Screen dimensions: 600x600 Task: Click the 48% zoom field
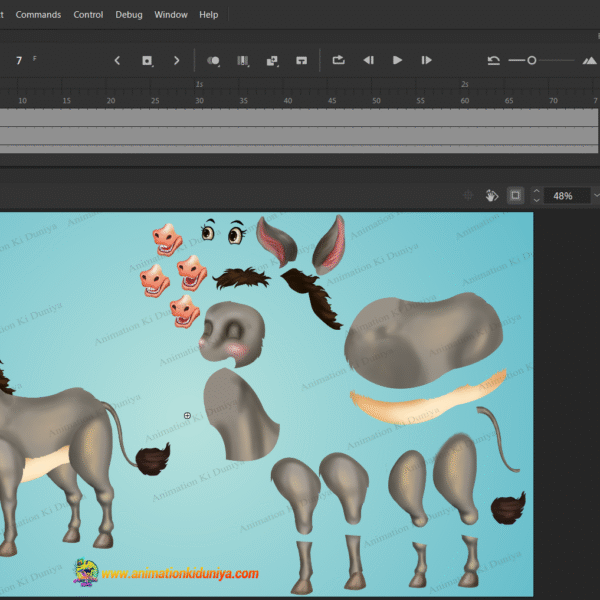567,196
